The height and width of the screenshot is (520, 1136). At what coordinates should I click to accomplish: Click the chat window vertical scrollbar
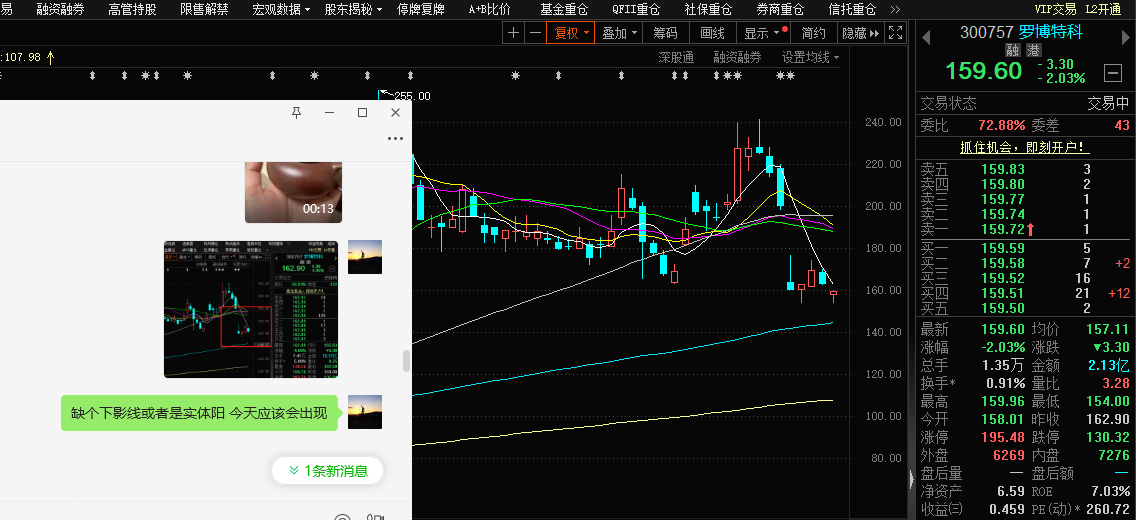[405, 361]
